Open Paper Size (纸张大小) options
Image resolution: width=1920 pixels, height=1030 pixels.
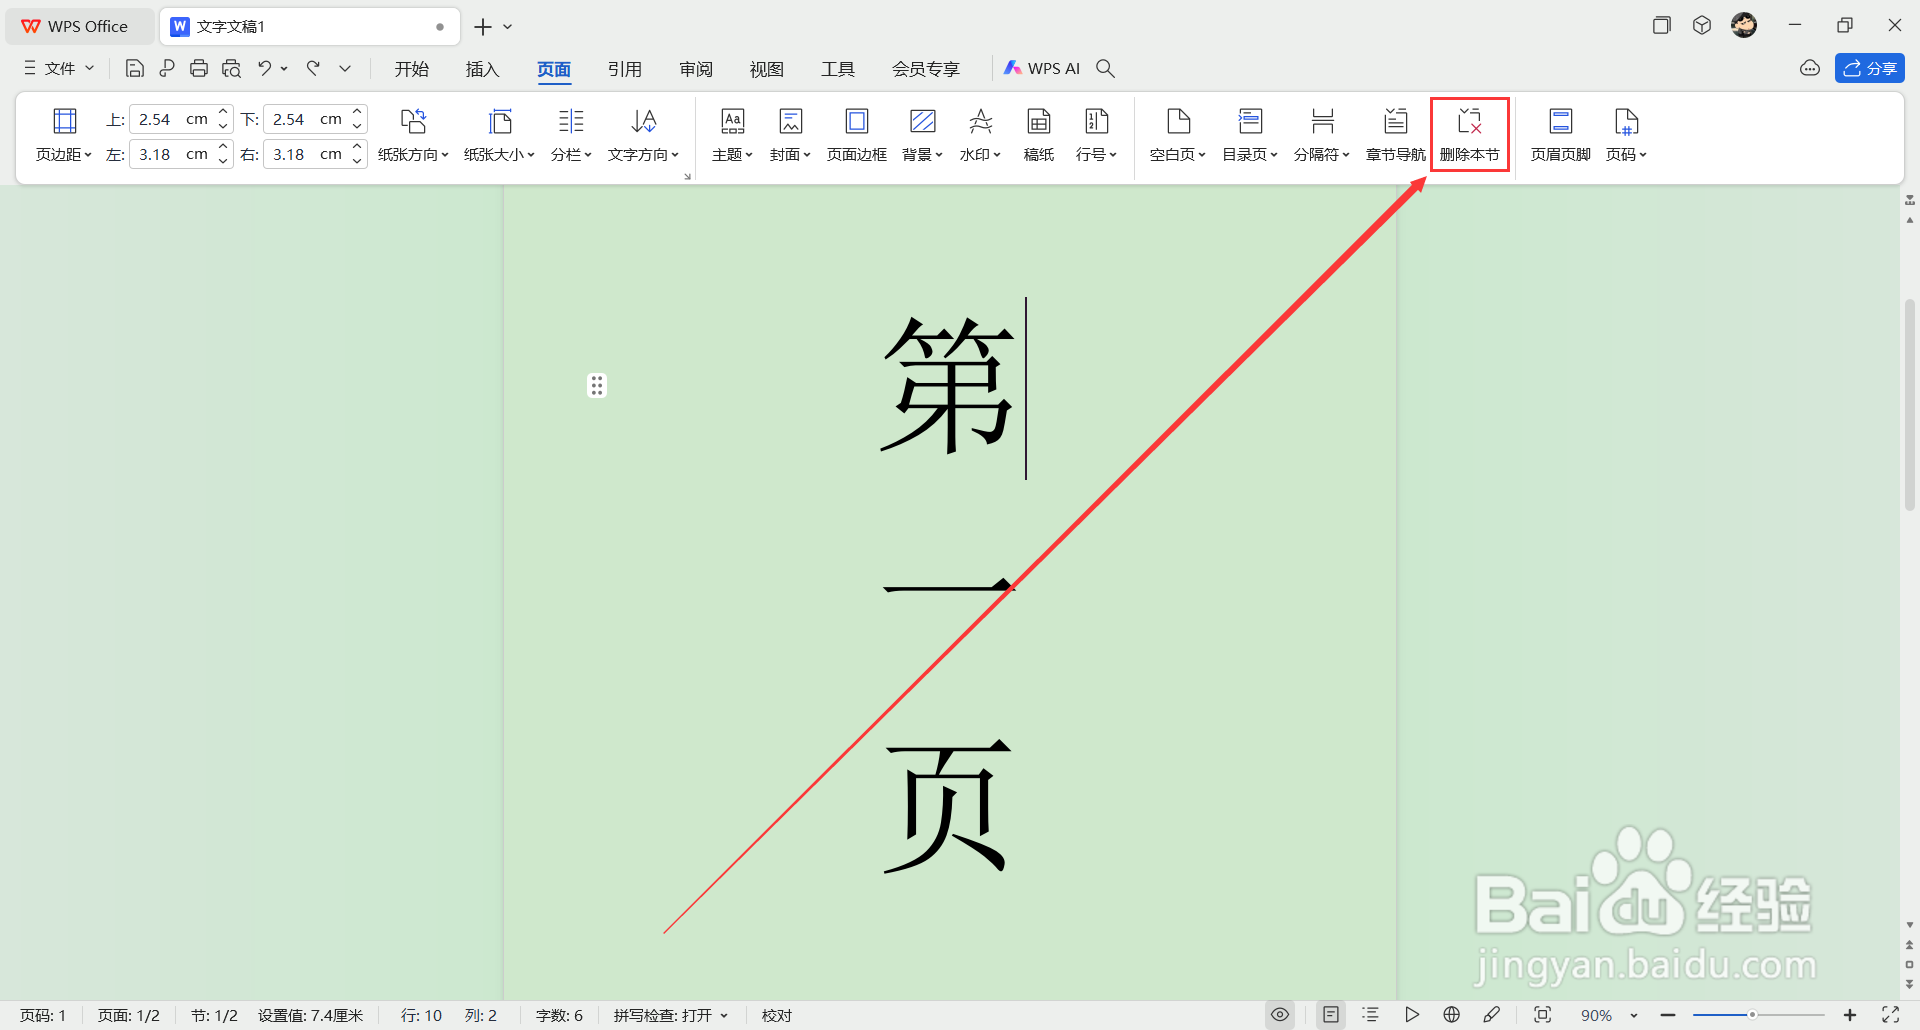499,135
